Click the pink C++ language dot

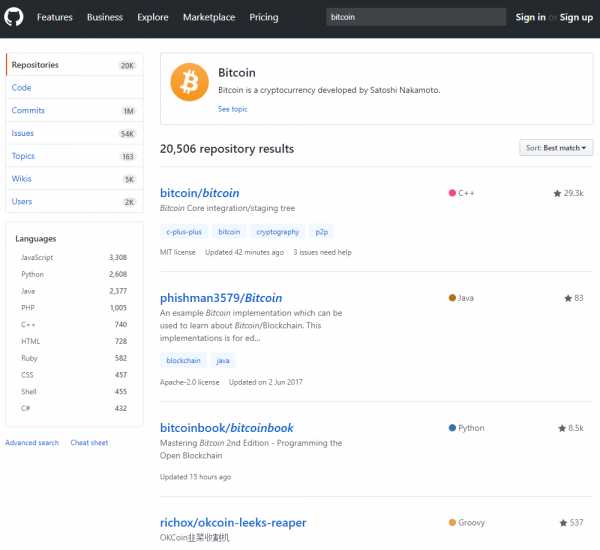click(x=452, y=193)
